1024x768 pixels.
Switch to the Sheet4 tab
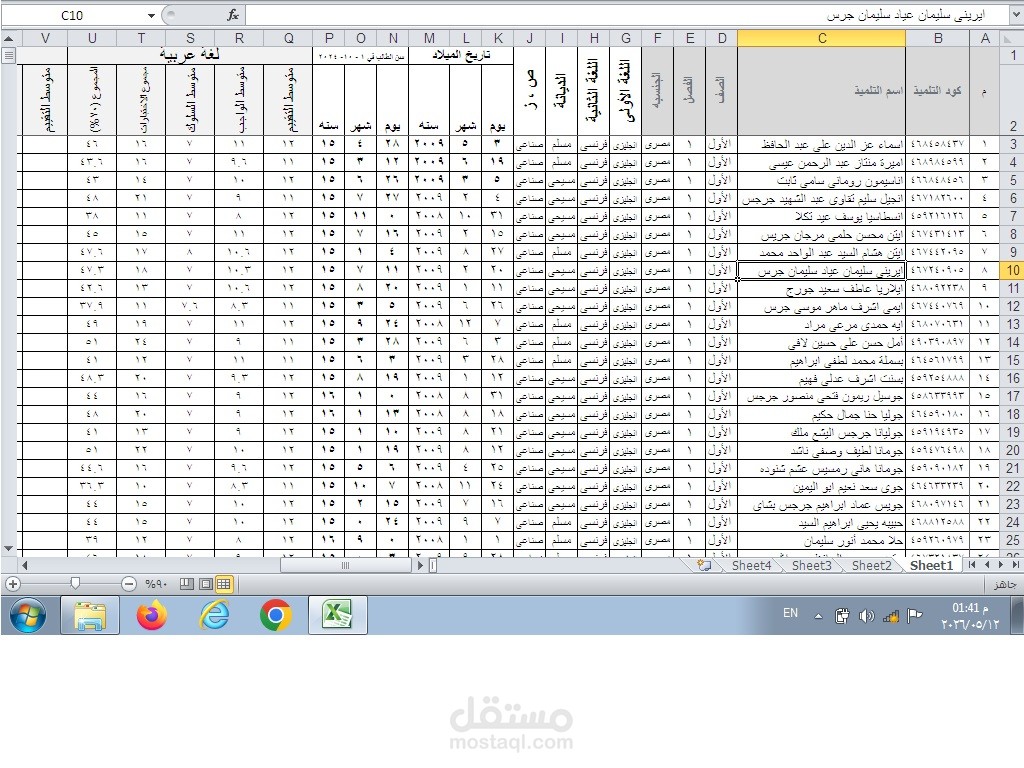752,566
